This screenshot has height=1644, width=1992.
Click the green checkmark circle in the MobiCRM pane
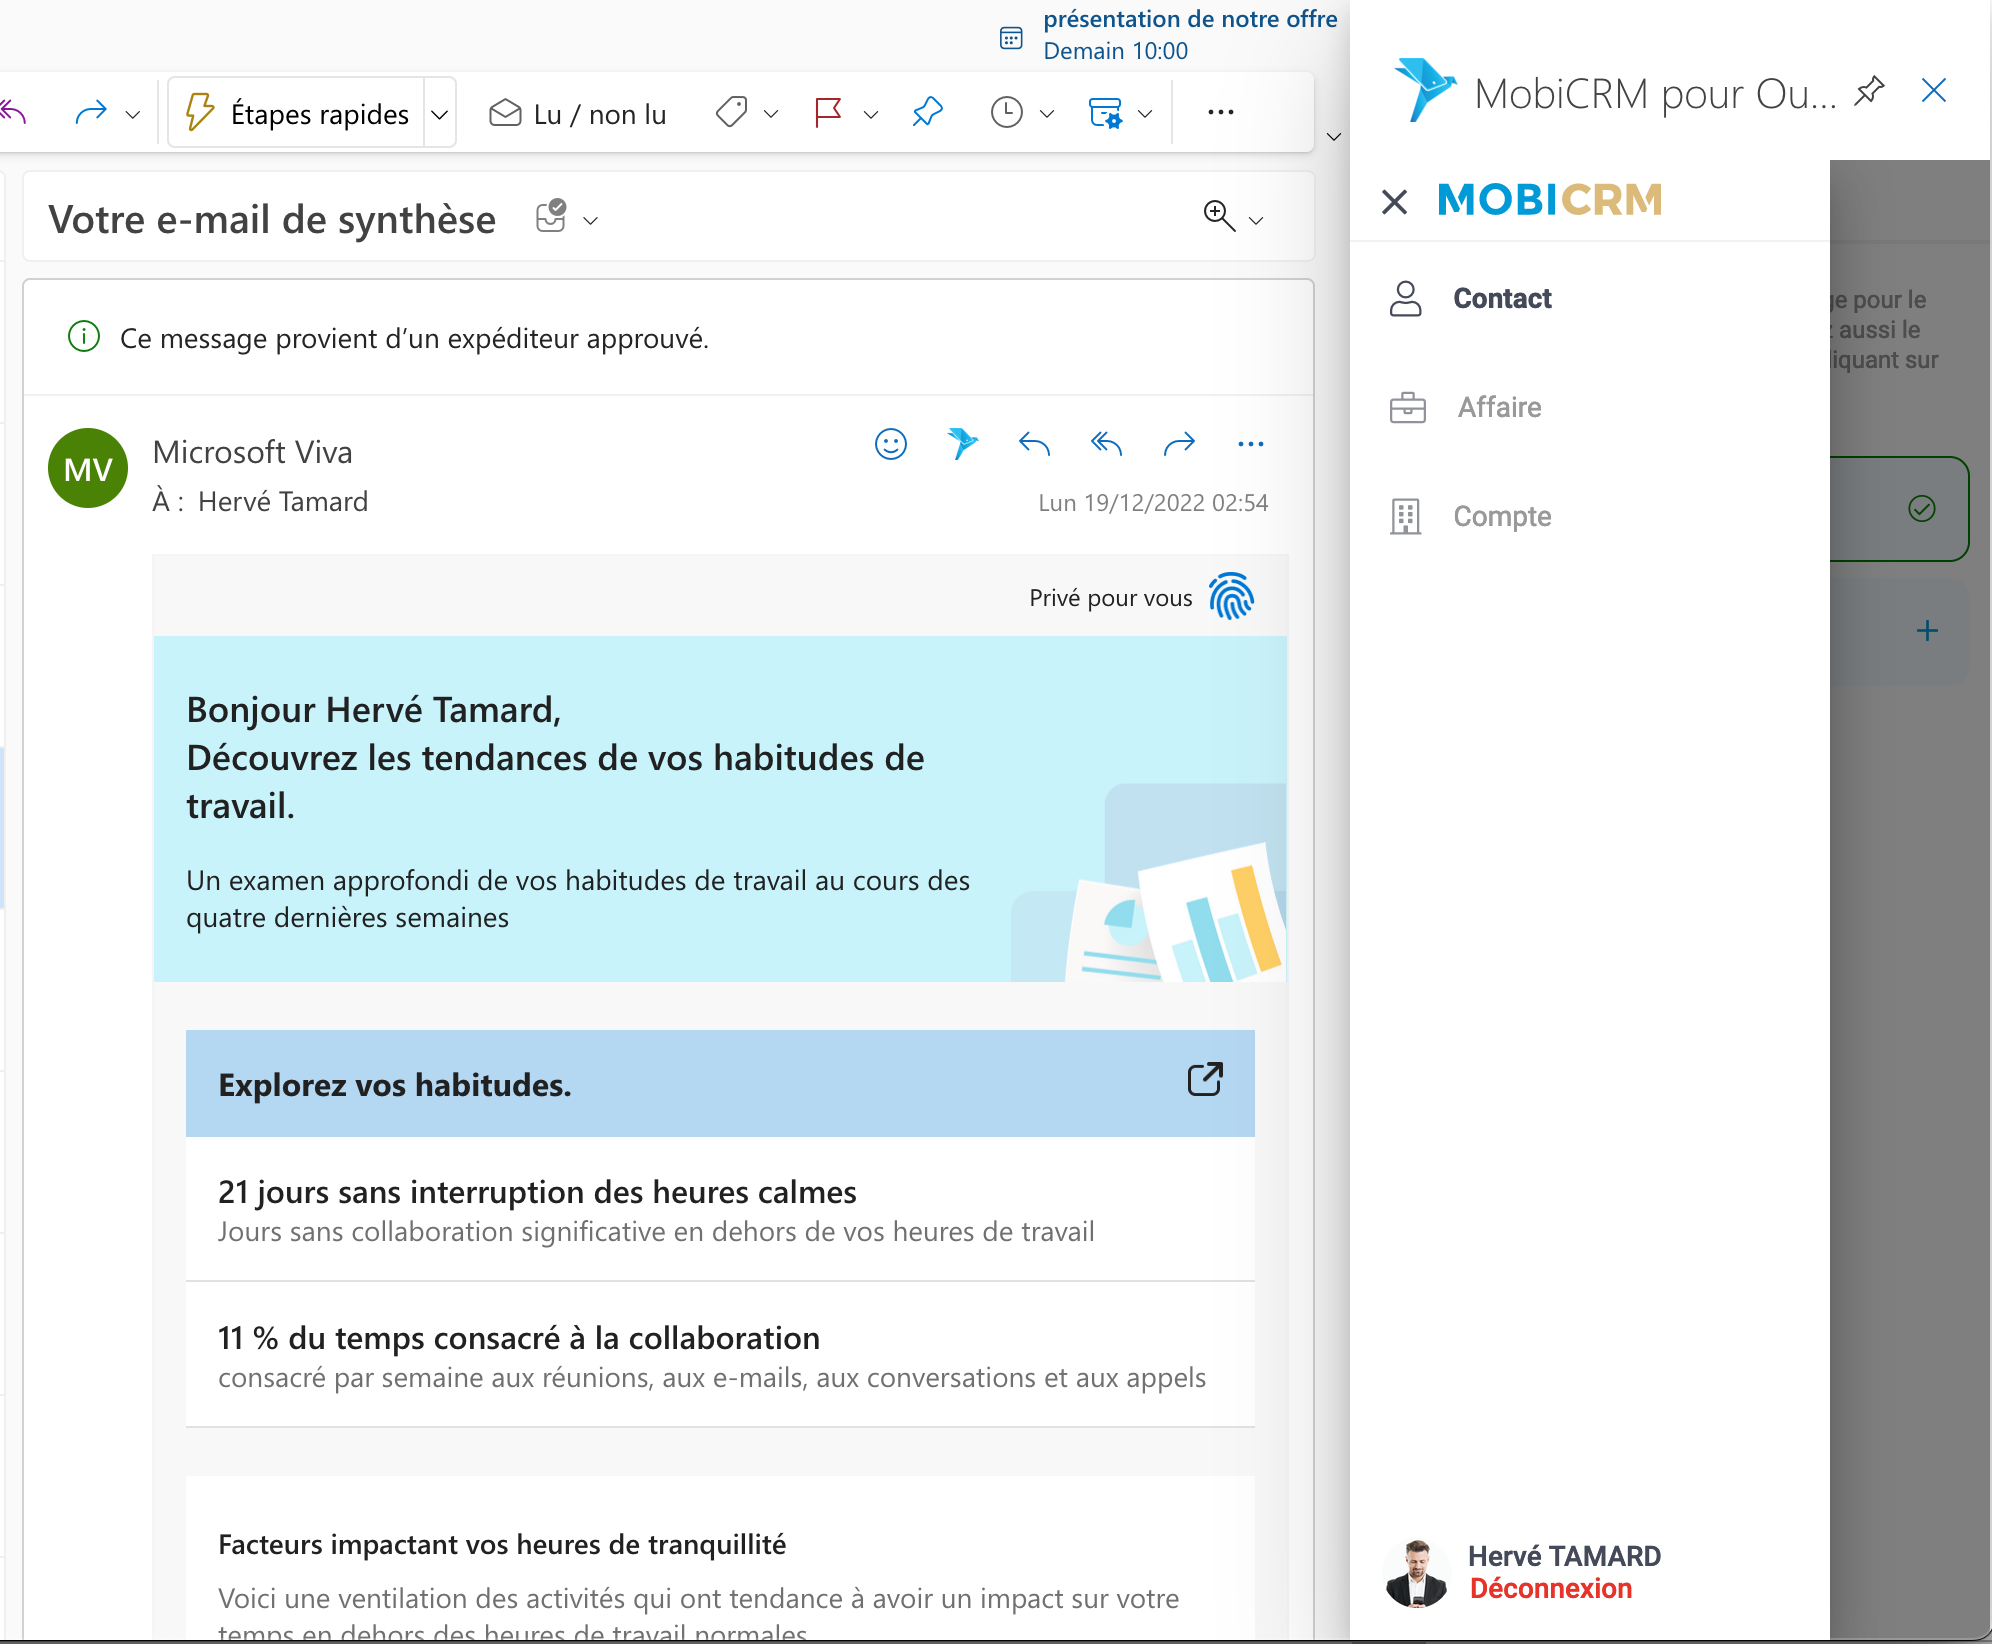click(x=1921, y=509)
